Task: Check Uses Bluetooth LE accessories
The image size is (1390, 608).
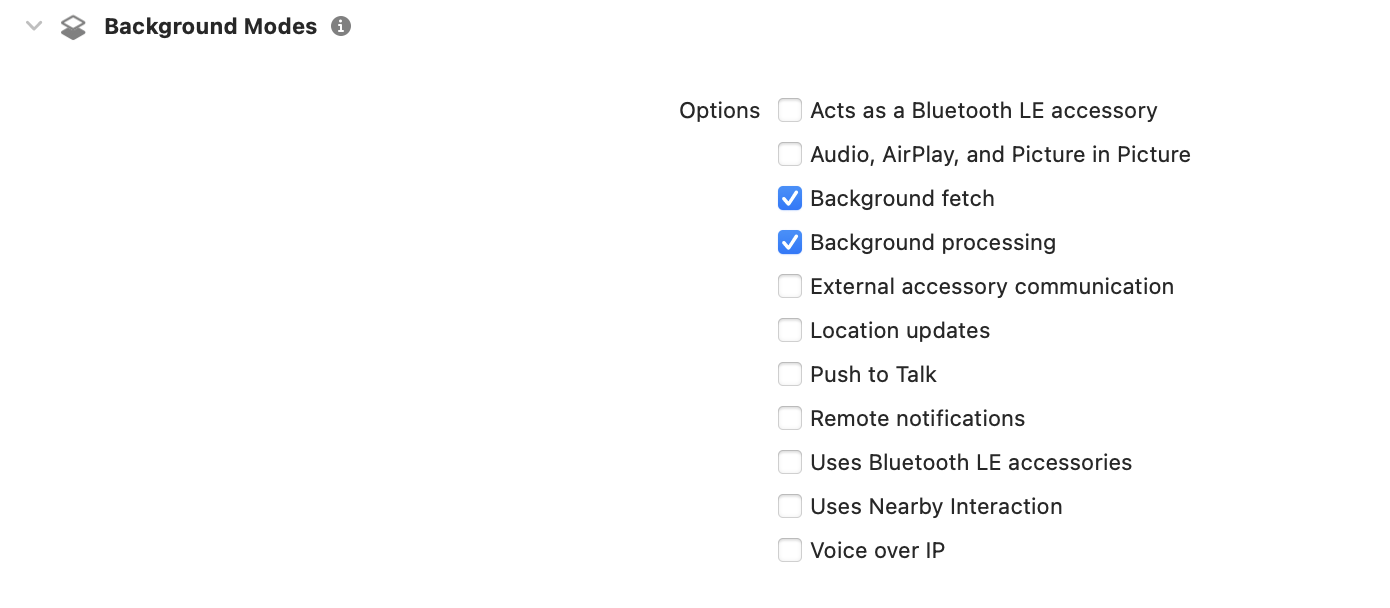Action: (790, 462)
